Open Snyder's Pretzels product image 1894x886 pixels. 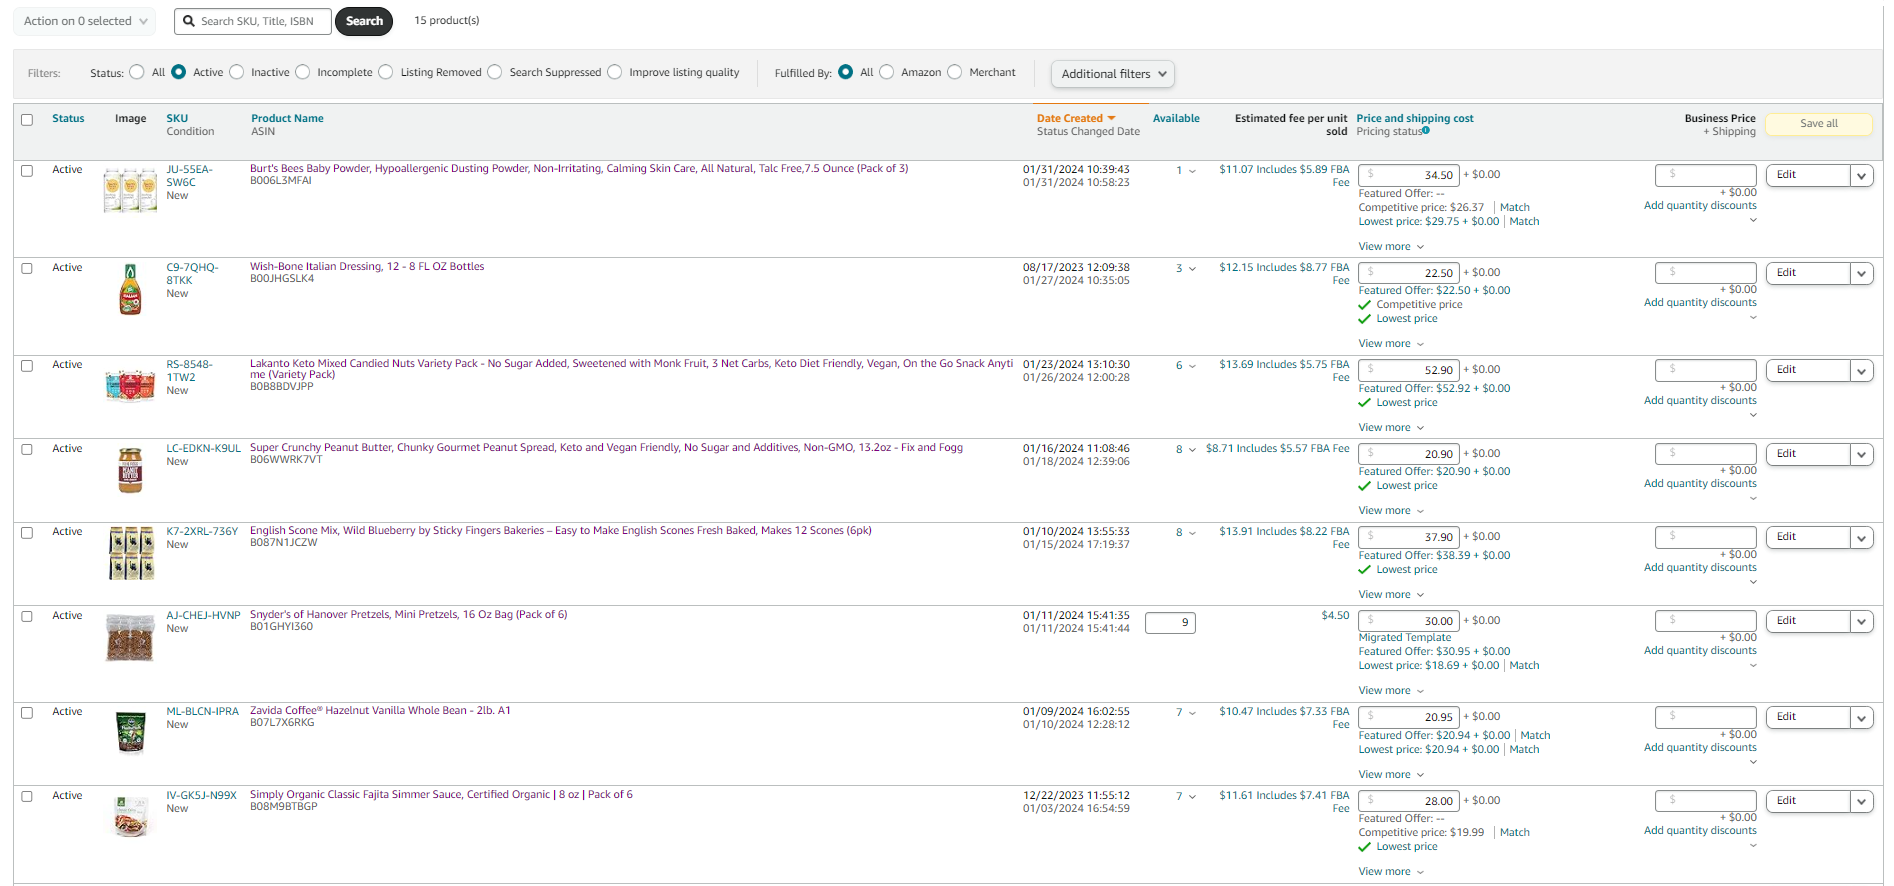coord(131,638)
